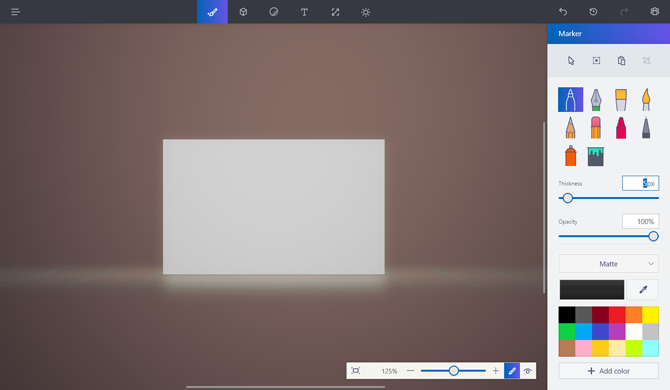The height and width of the screenshot is (390, 670).
Task: Open the Remix 3D icon
Action: point(655,12)
